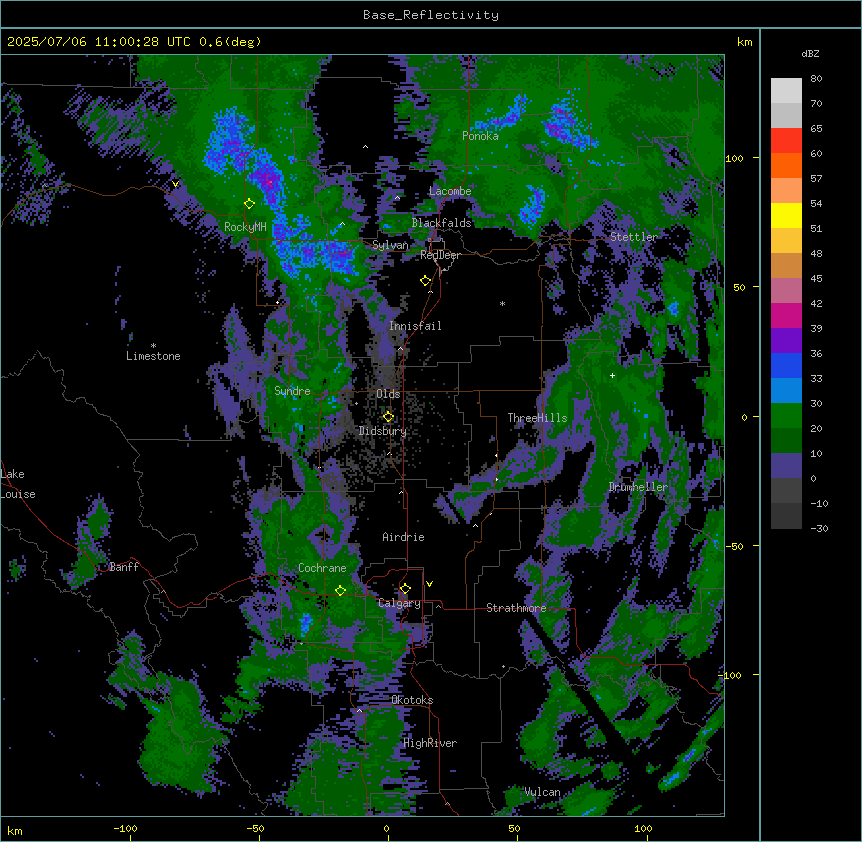Screen dimensions: 862x842
Task: Click the Cochrane label
Action: click(322, 568)
